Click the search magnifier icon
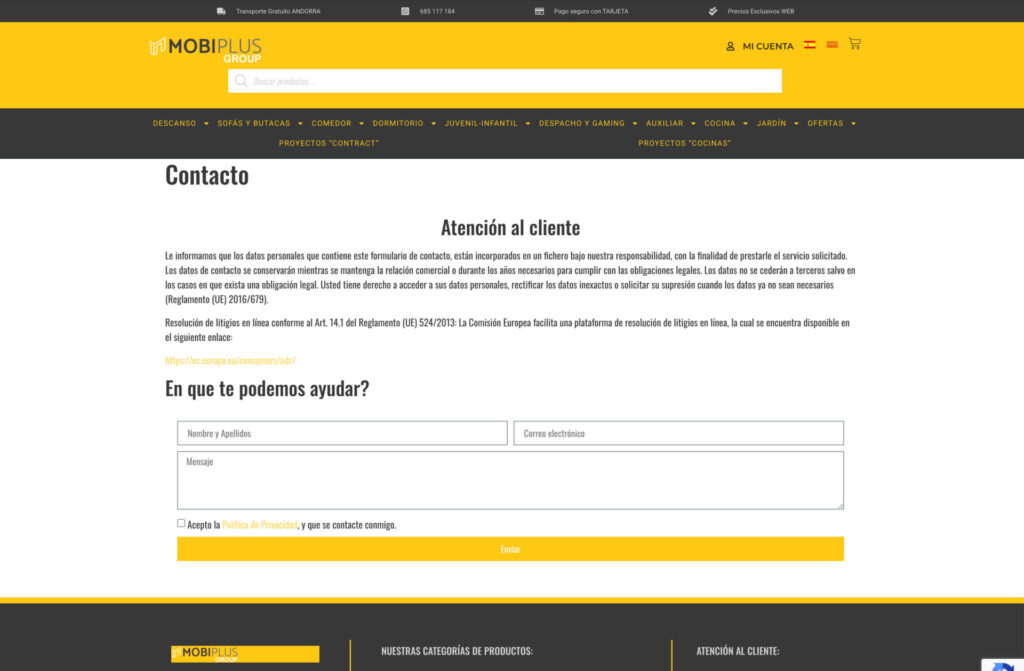 coord(241,81)
